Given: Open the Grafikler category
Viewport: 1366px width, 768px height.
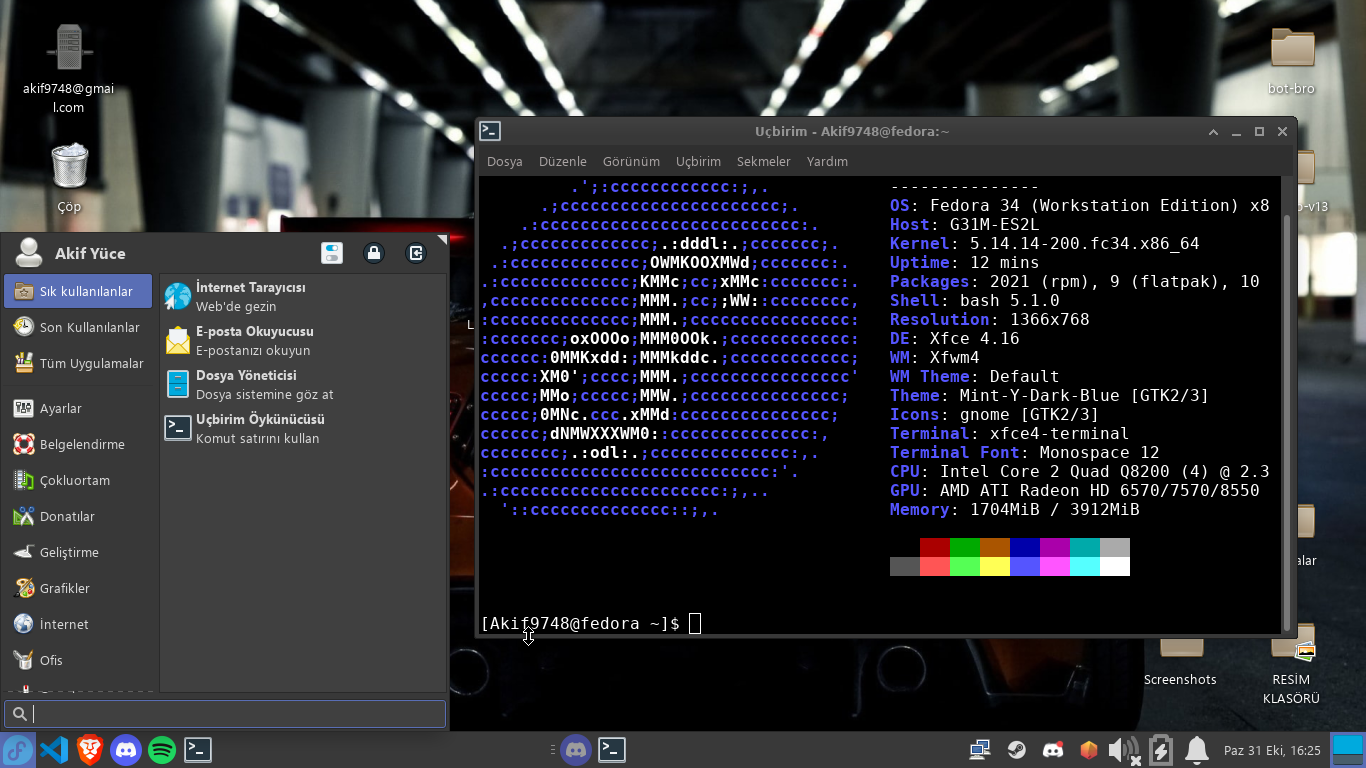Looking at the screenshot, I should coord(78,588).
